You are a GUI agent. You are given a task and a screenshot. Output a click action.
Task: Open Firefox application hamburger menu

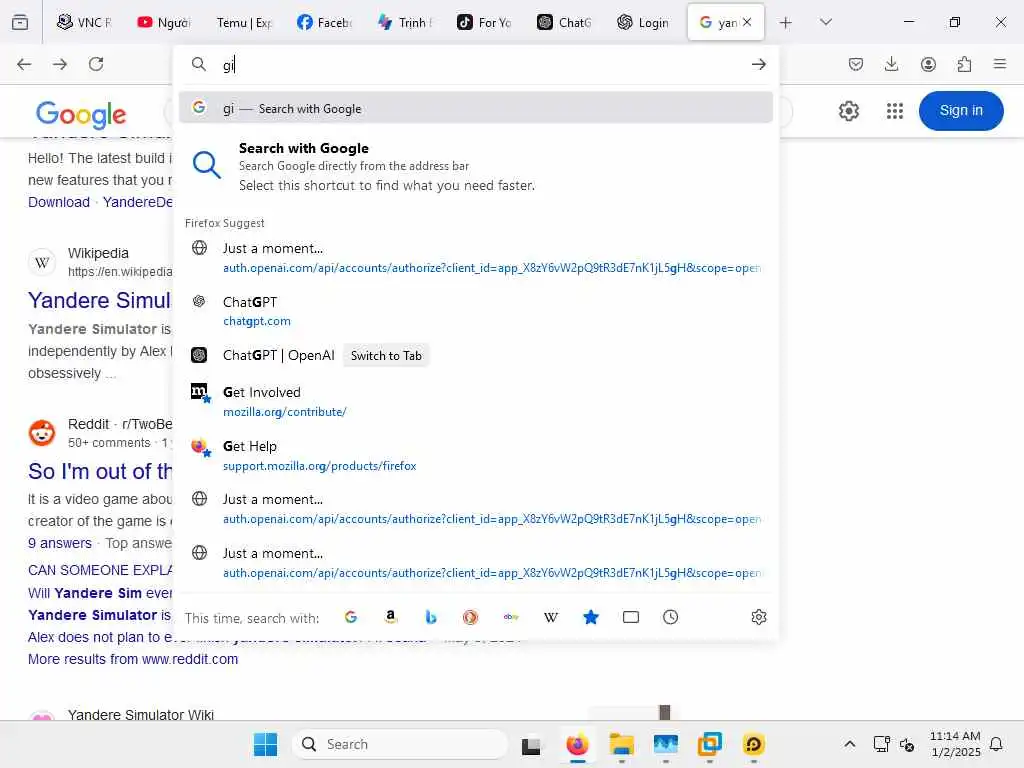coord(999,64)
